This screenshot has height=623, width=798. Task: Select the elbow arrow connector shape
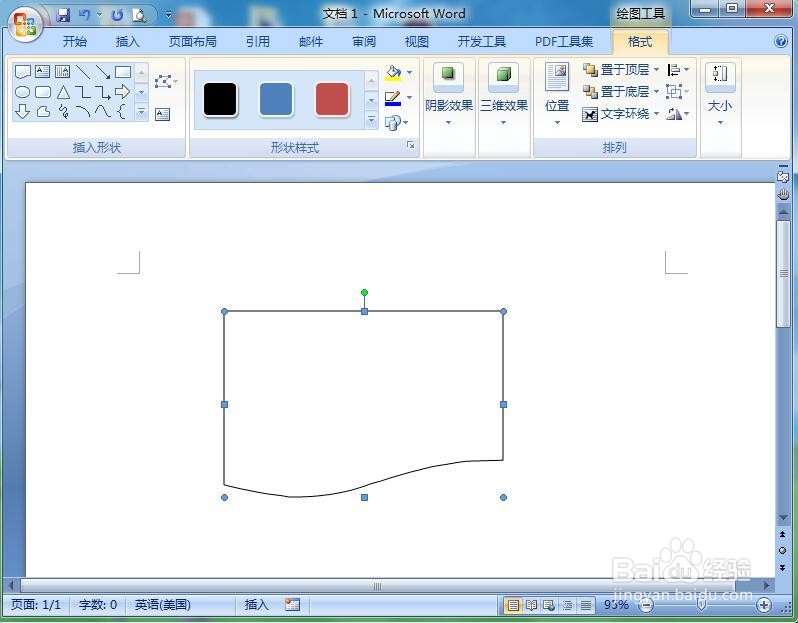(x=102, y=92)
